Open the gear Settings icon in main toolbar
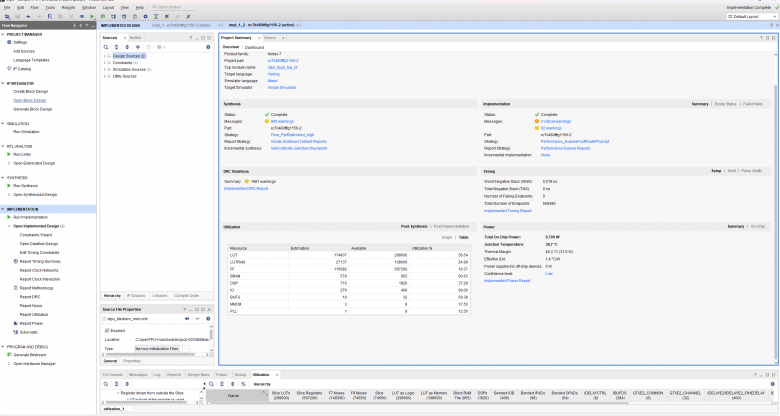 (x=145, y=16)
